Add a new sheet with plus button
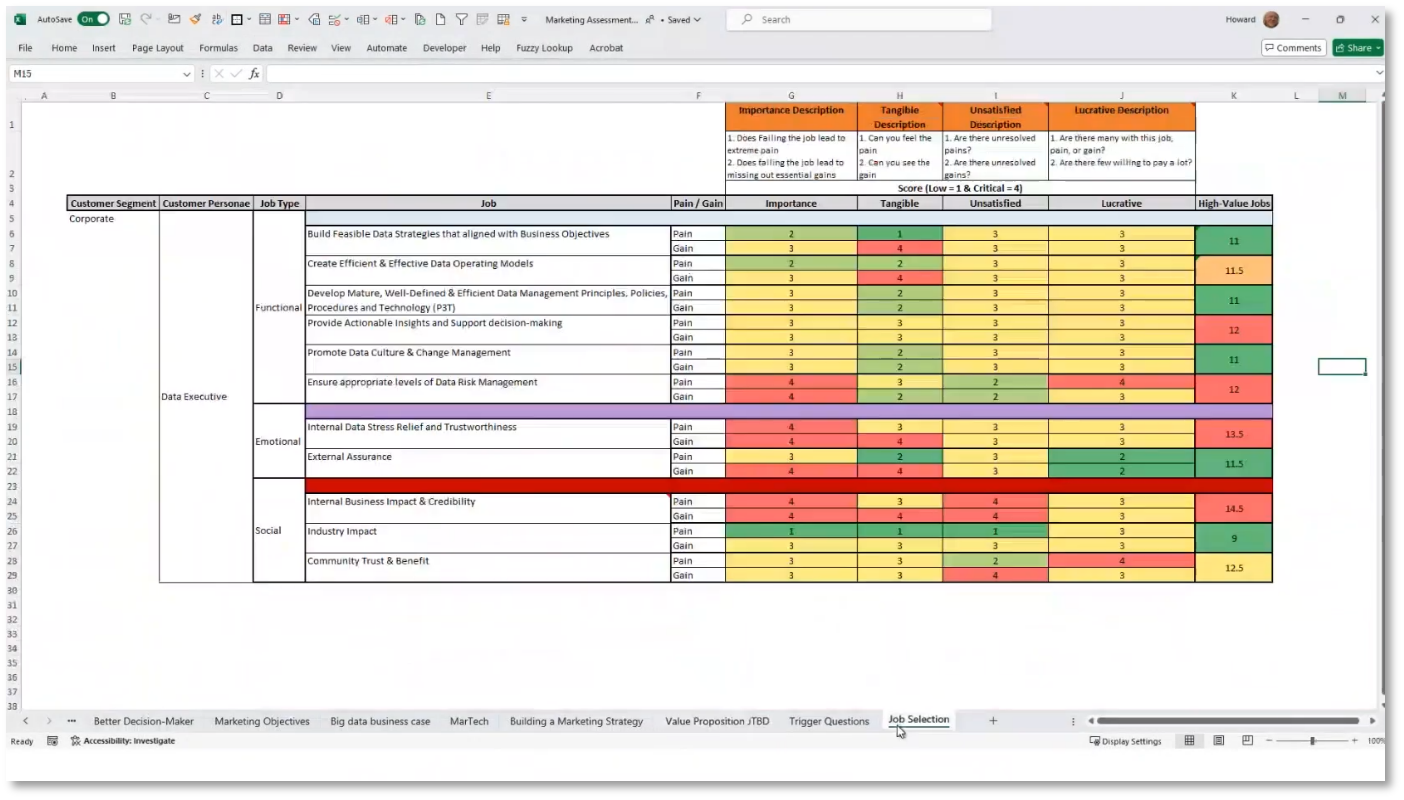1404x800 pixels. [x=993, y=721]
